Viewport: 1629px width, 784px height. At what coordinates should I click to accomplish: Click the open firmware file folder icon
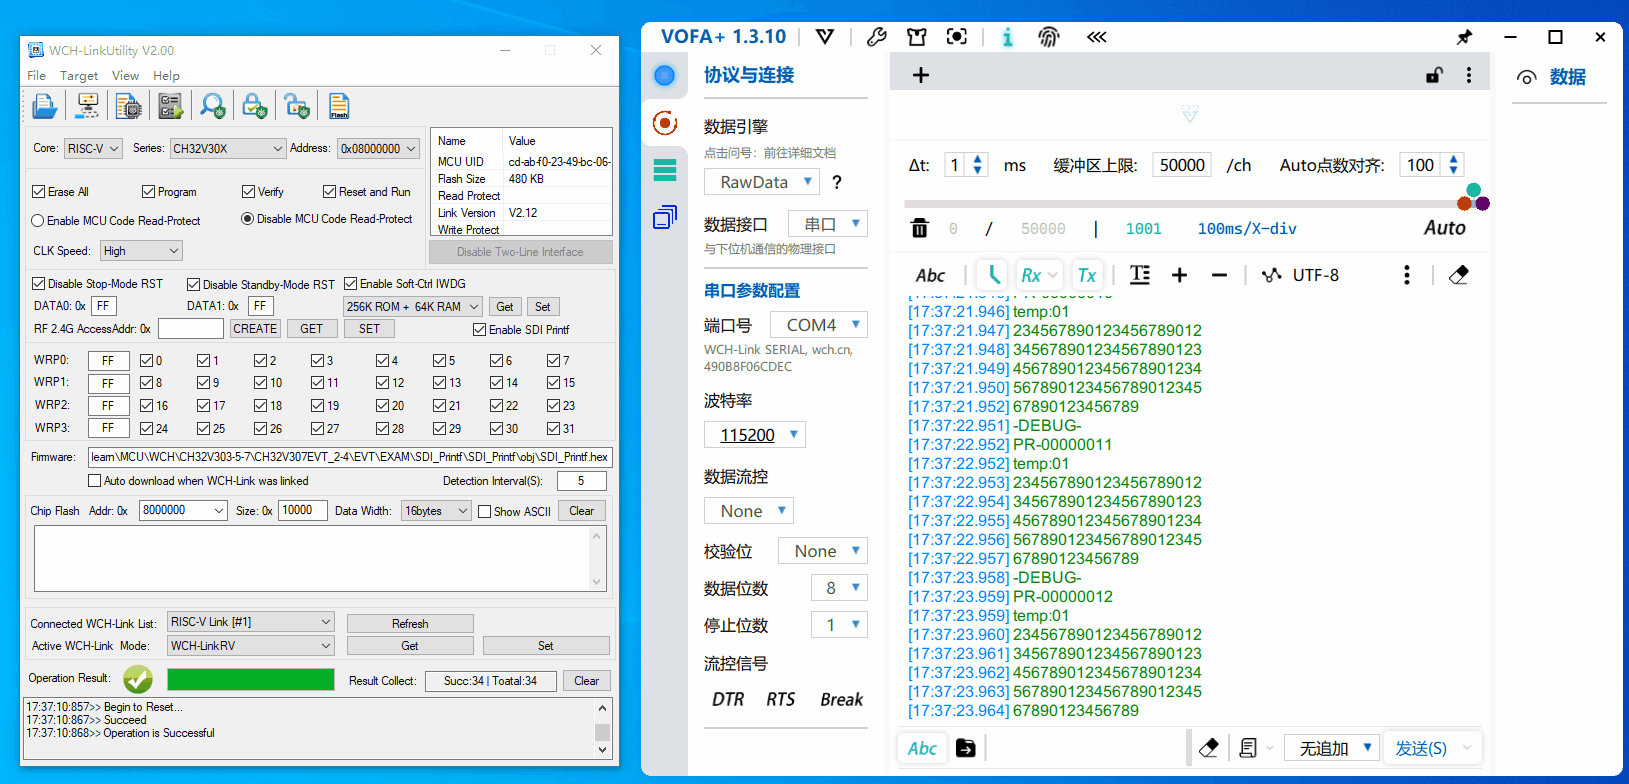44,106
